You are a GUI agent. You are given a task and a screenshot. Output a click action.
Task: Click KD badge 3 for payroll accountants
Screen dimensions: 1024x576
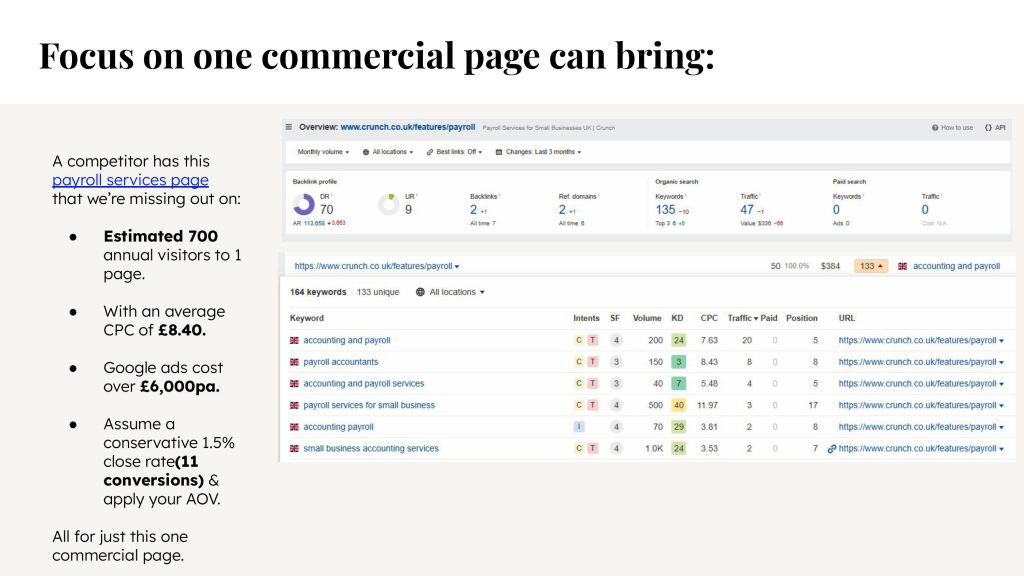679,362
